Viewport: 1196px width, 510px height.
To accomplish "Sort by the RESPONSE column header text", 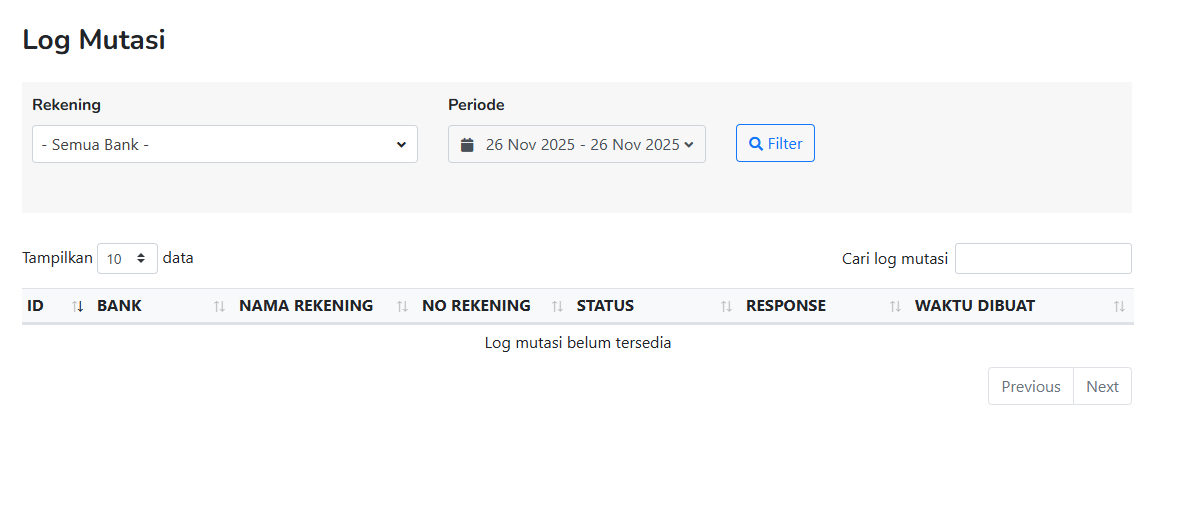I will point(785,306).
